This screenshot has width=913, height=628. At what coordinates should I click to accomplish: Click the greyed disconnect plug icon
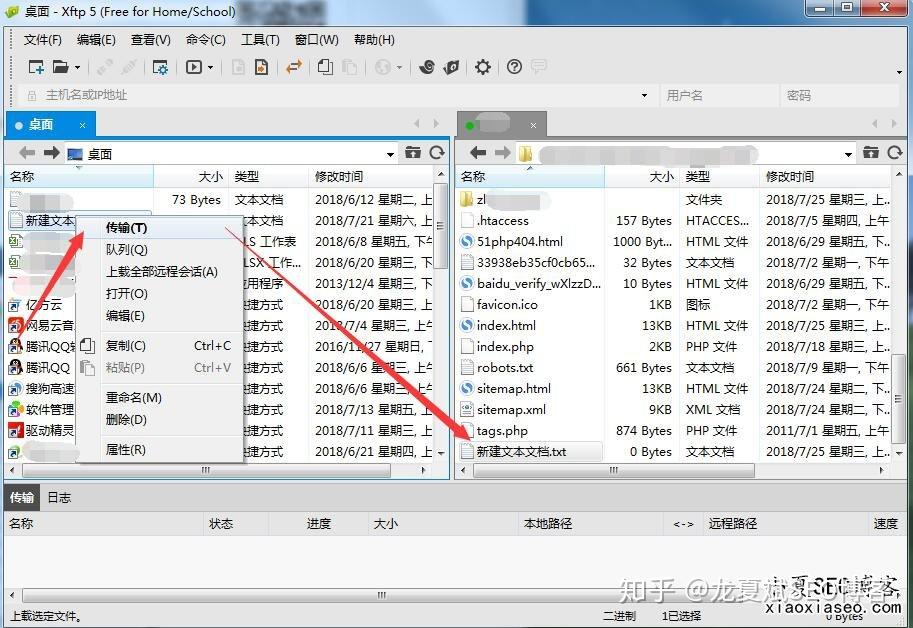(129, 67)
